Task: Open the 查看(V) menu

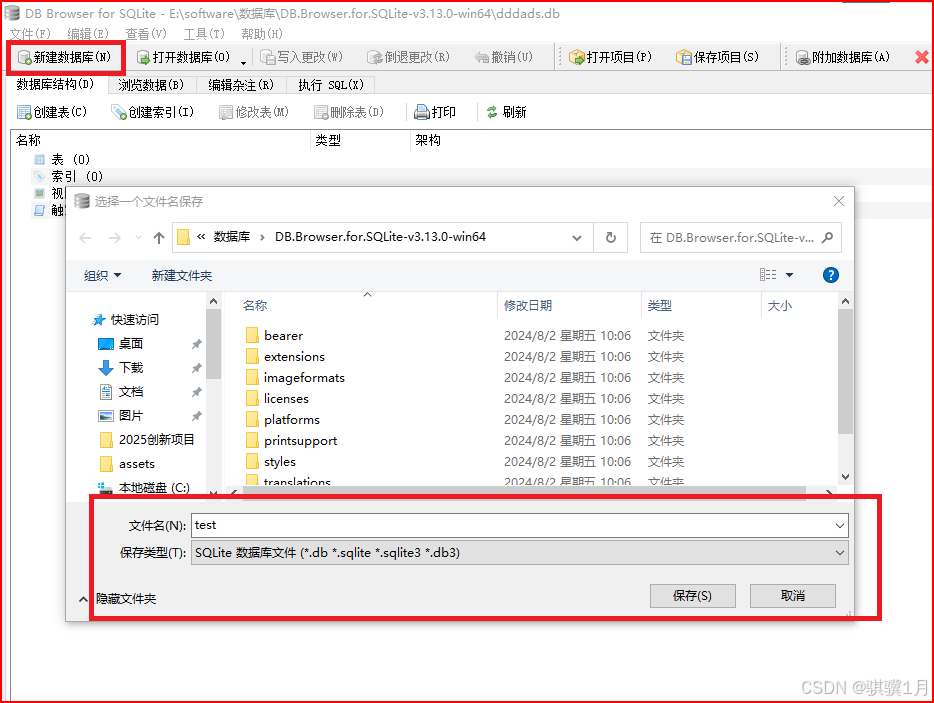Action: coord(146,34)
